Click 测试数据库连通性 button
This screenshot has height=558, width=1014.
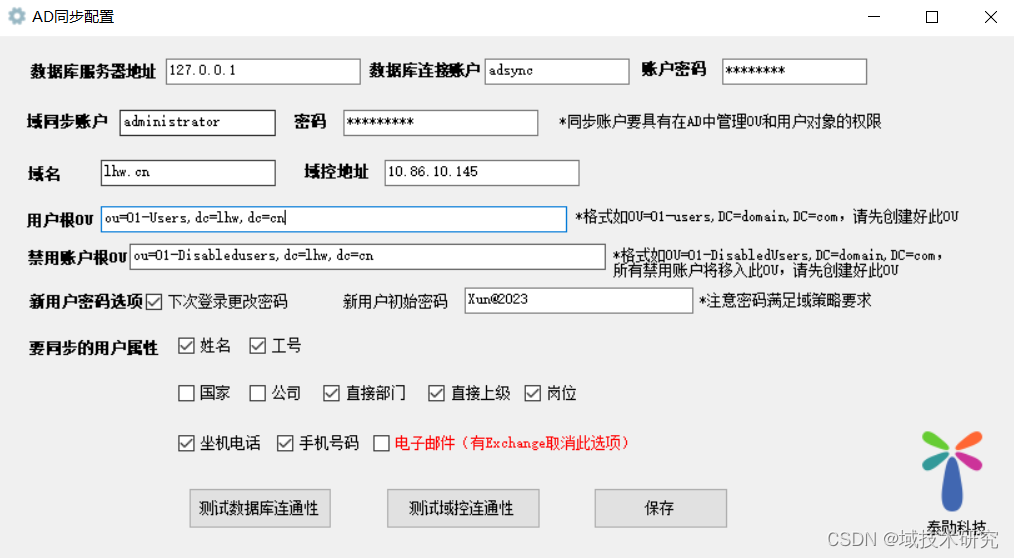pos(260,508)
